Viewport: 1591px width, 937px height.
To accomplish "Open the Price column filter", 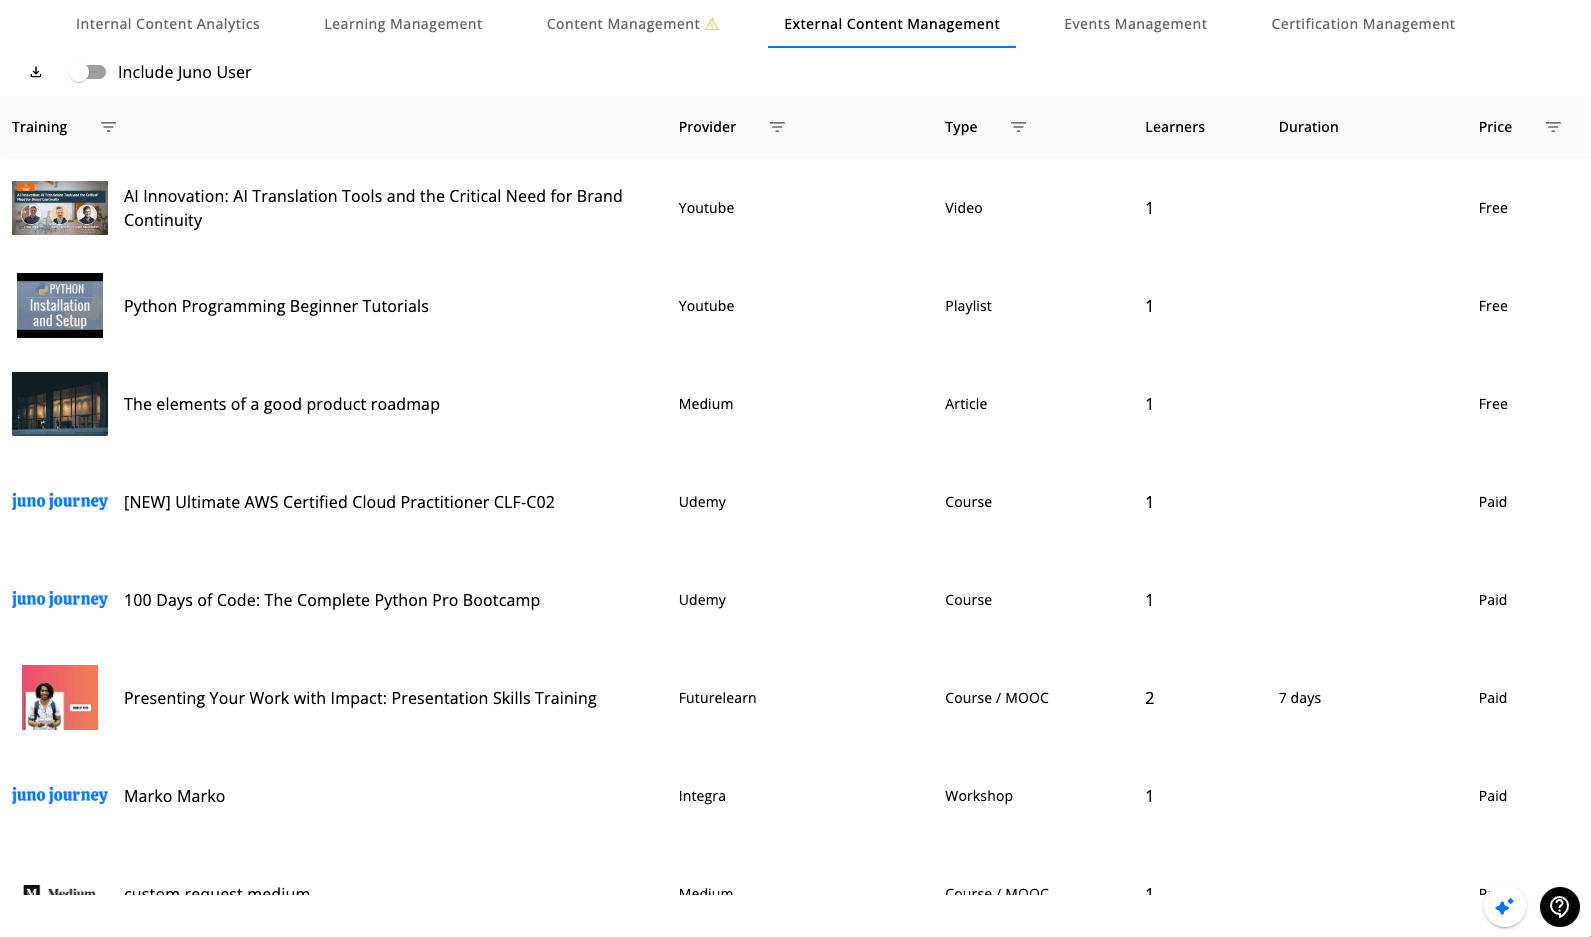I will click(1553, 127).
